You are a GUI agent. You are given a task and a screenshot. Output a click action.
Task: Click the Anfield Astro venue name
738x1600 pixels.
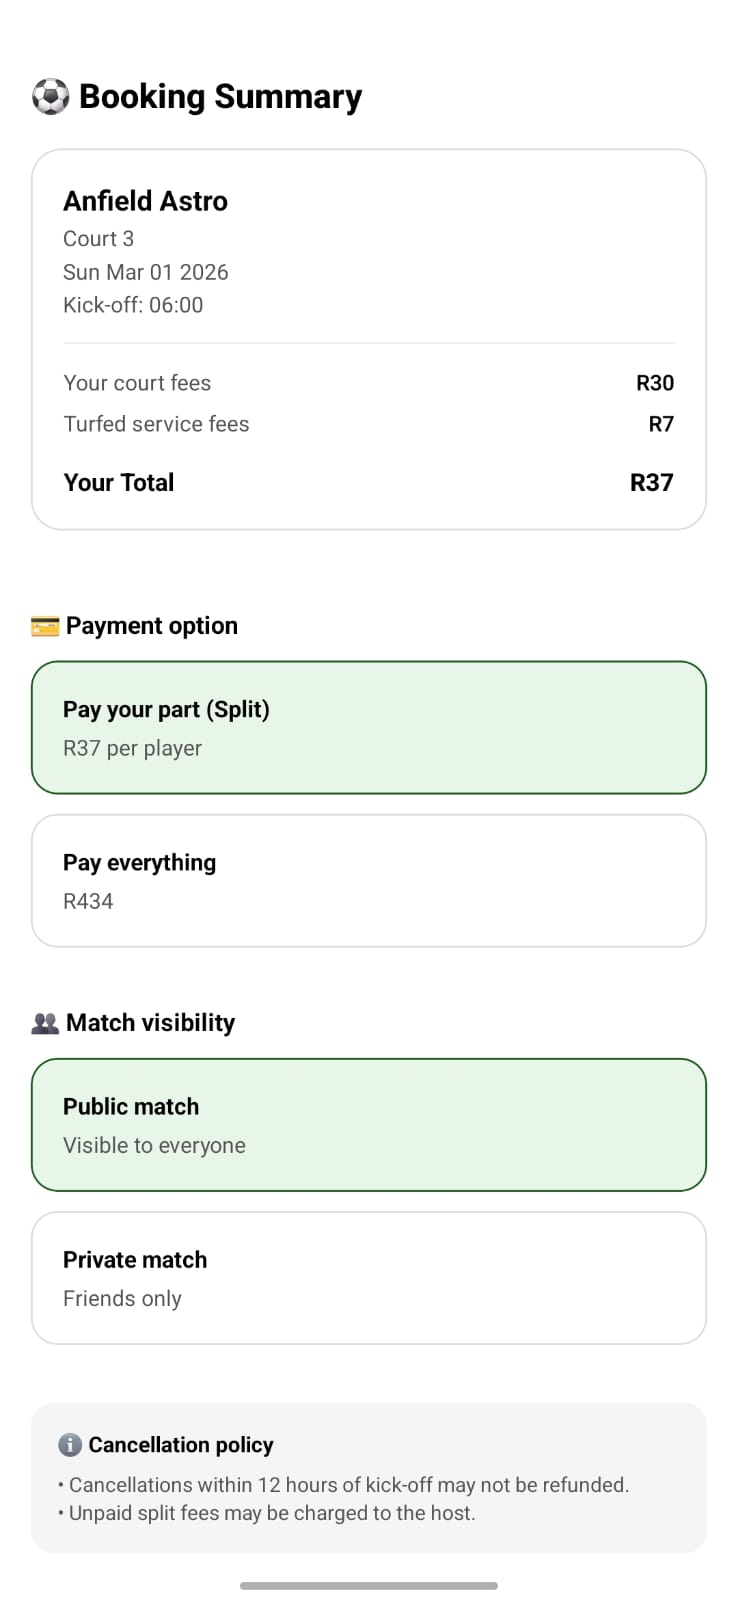(x=145, y=201)
